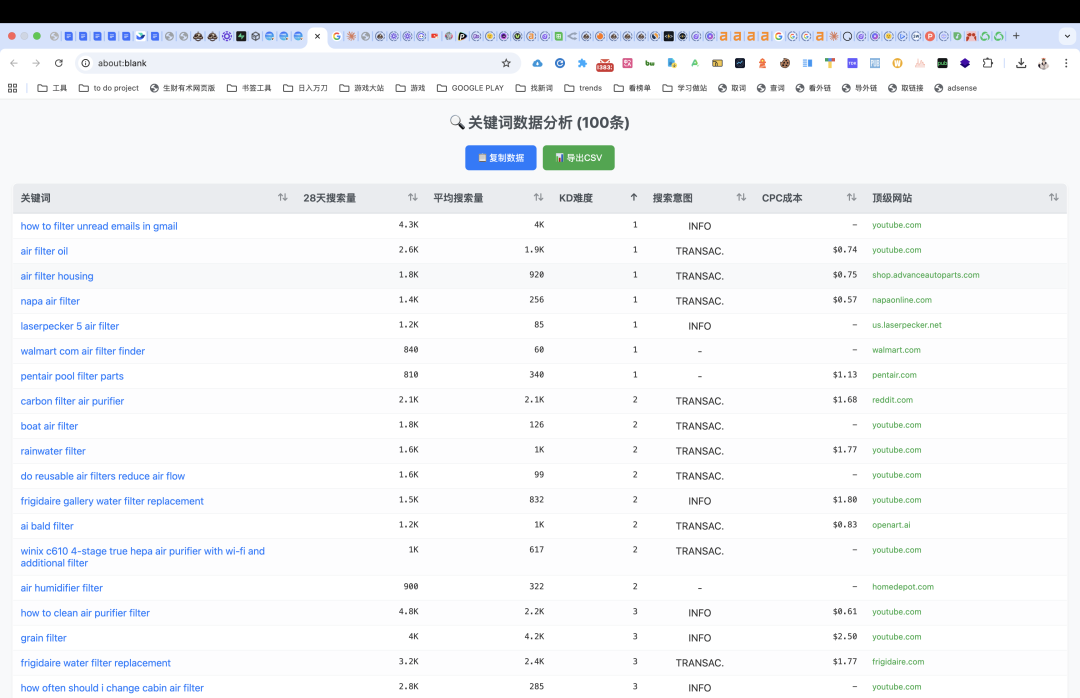The height and width of the screenshot is (698, 1080).
Task: Open the 'ai bald filter' keyword link
Action: [x=47, y=526]
